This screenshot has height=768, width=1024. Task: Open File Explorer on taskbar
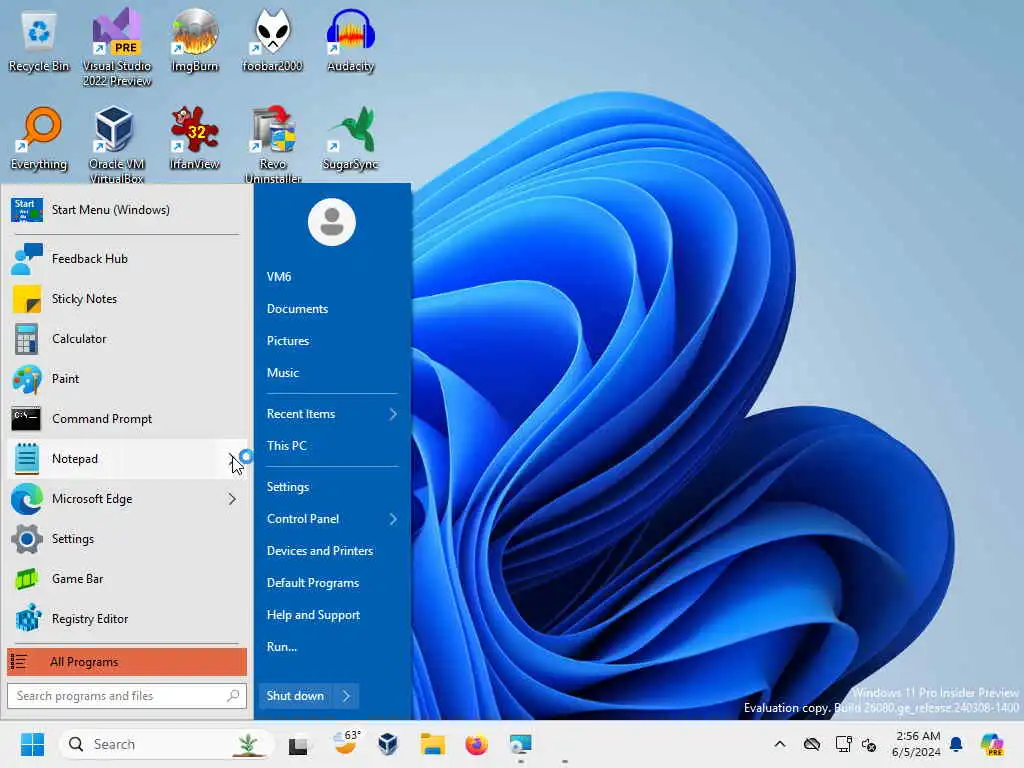pyautogui.click(x=432, y=744)
